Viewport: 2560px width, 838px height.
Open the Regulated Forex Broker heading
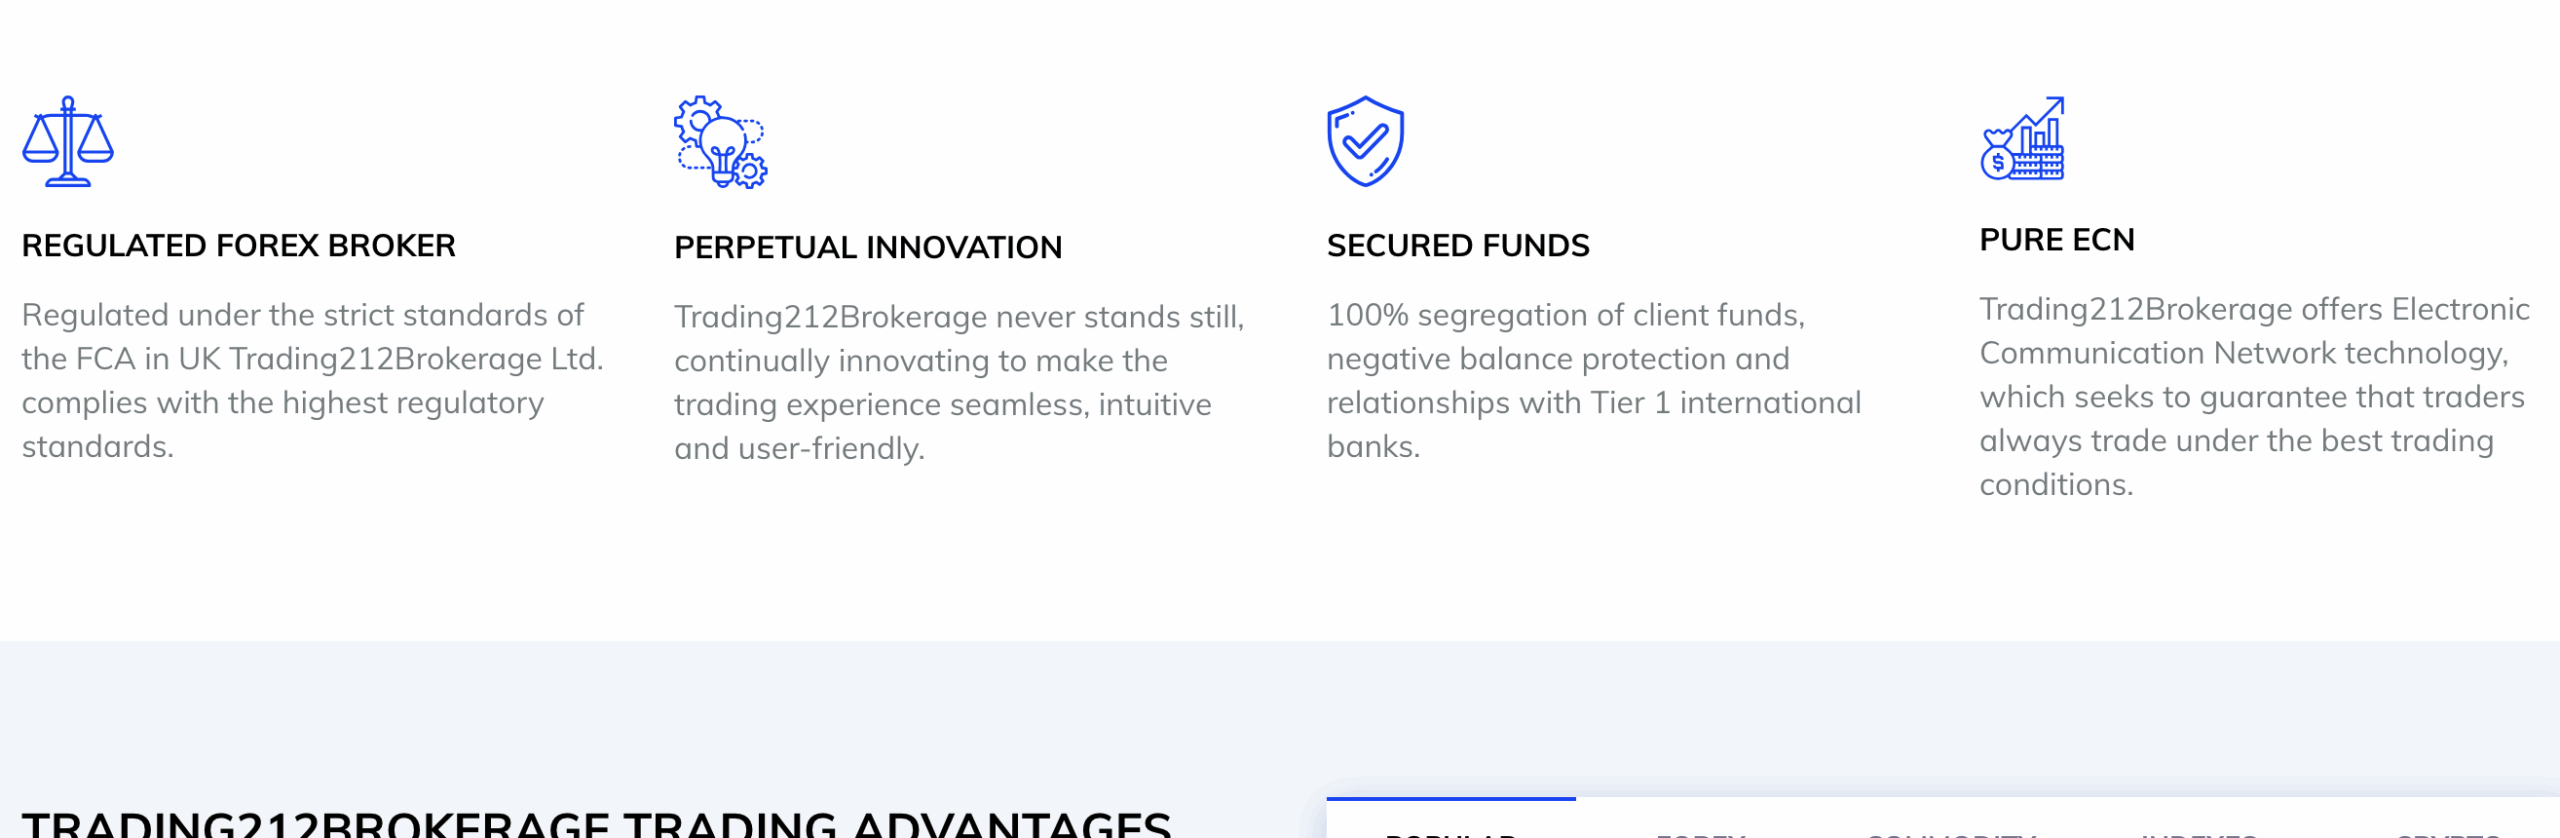point(239,246)
